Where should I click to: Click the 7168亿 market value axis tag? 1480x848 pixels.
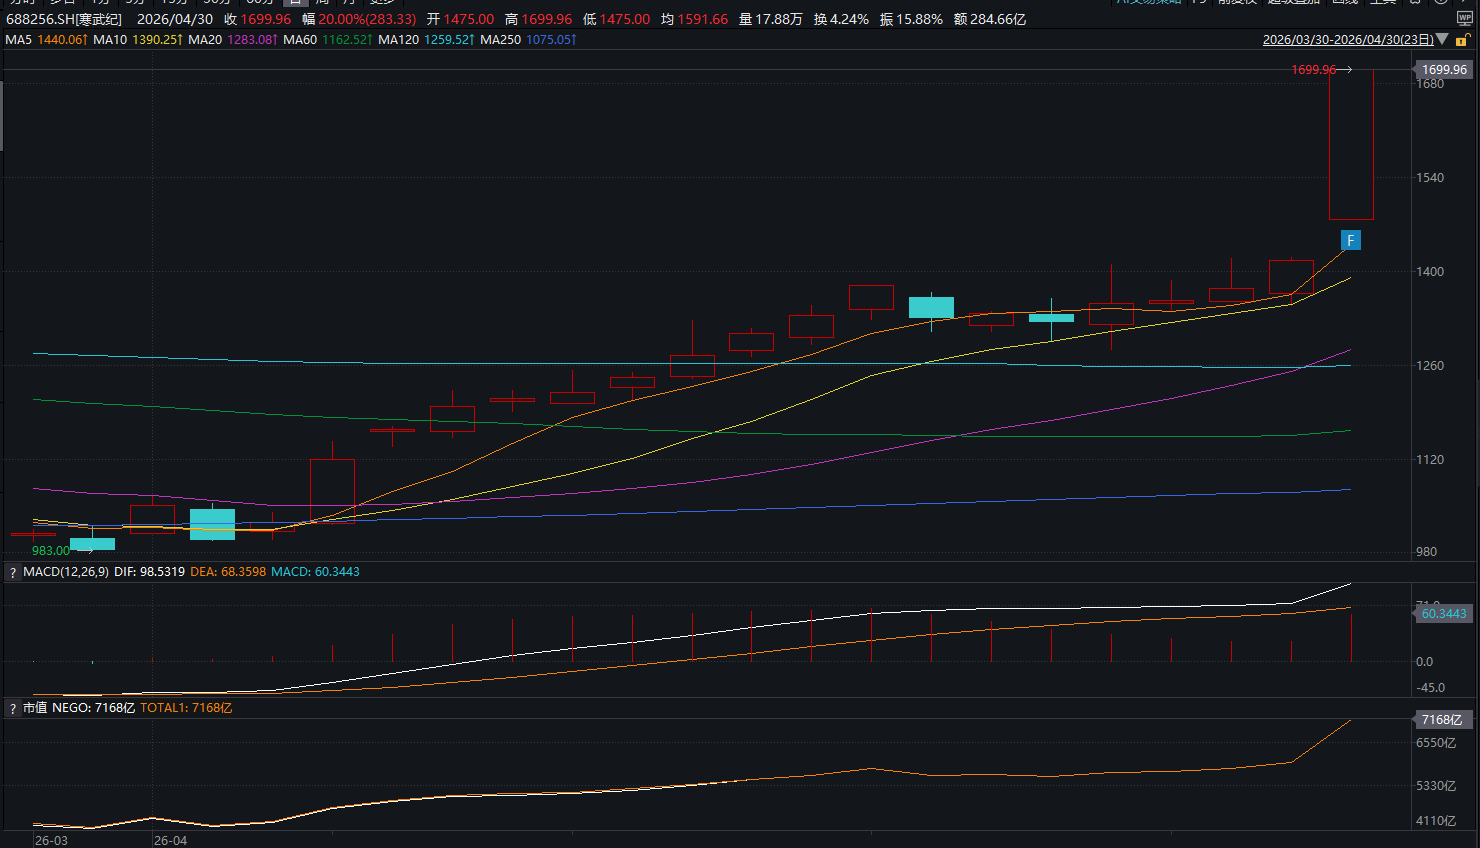click(1442, 720)
